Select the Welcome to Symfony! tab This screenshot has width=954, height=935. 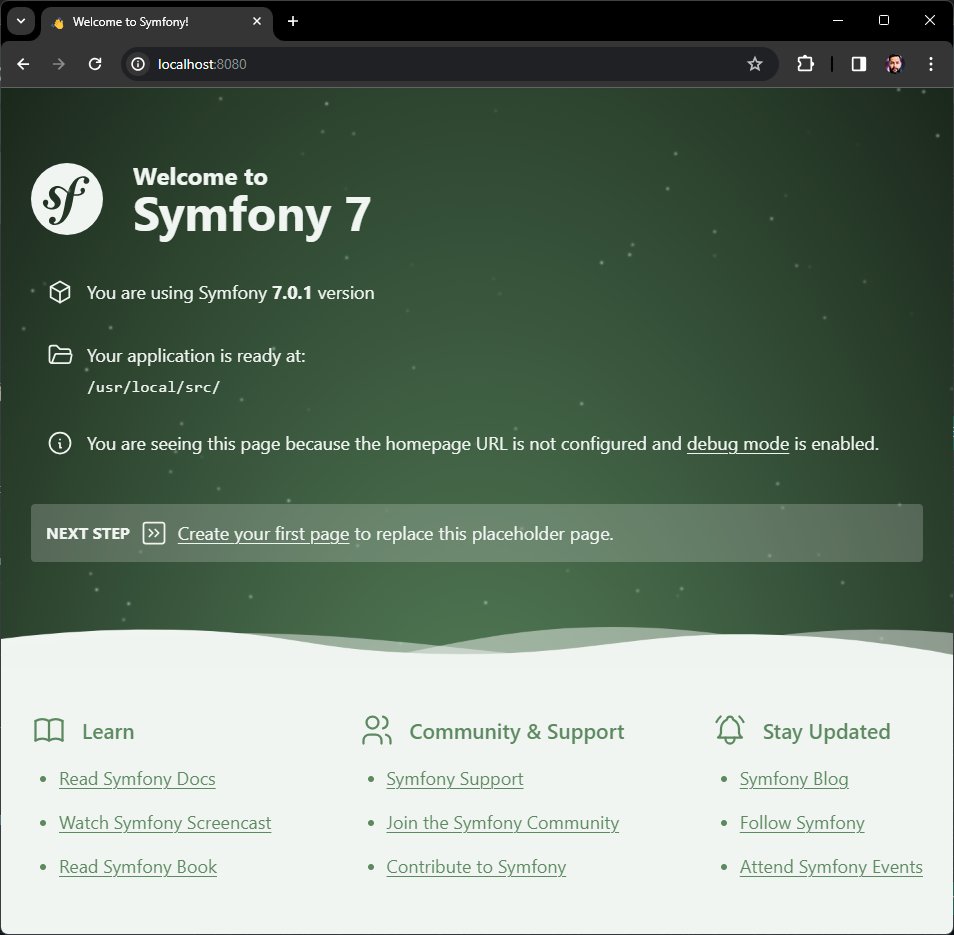[157, 22]
